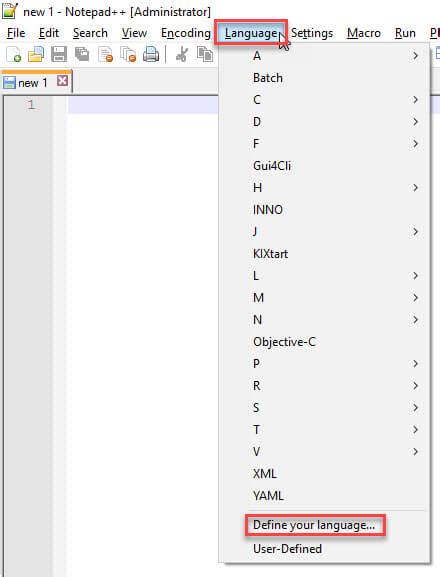Expand the N languages submenu

coord(324,320)
